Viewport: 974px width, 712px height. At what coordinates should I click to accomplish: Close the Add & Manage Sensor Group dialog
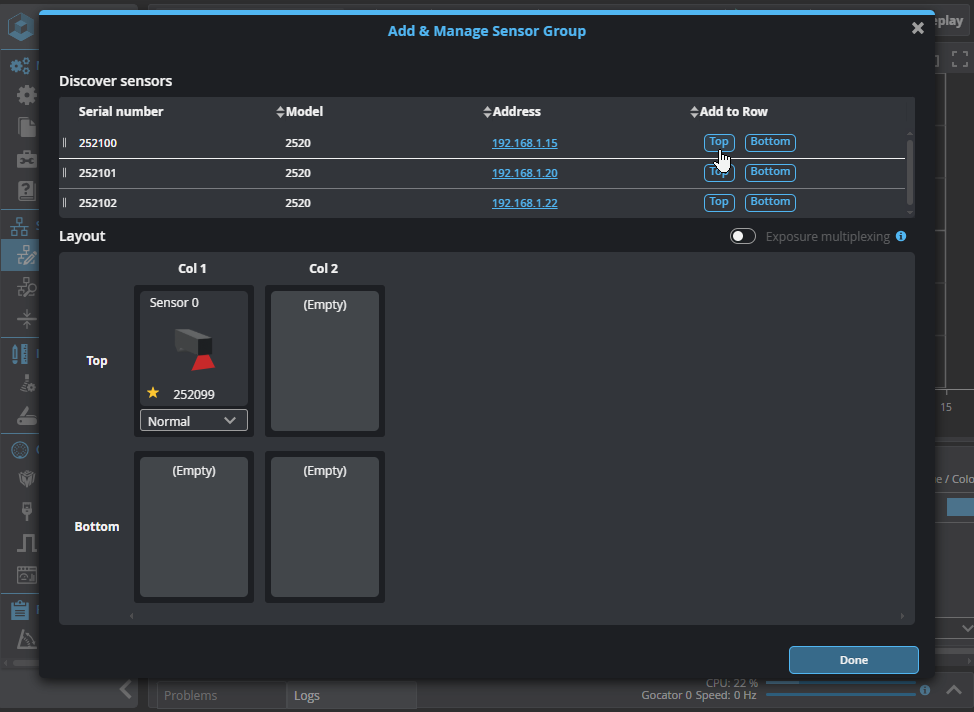pyautogui.click(x=917, y=28)
